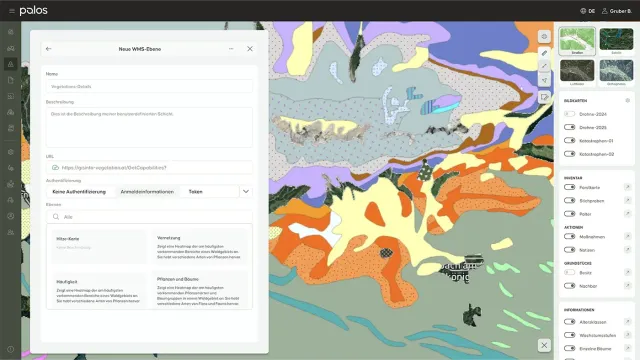Select the pencil draw tool on map

click(544, 53)
